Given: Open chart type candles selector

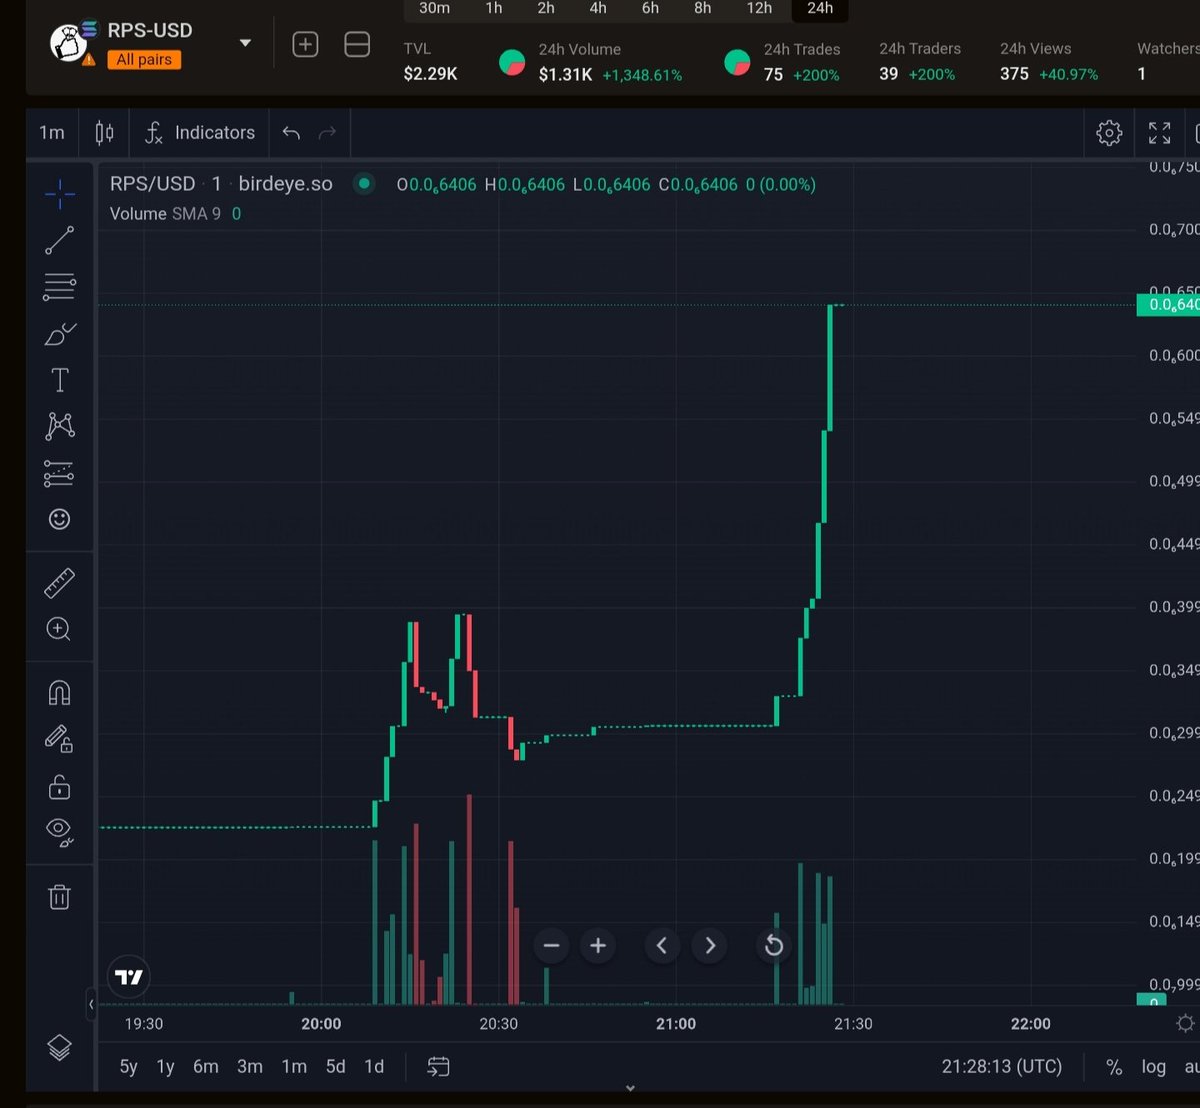Looking at the screenshot, I should coord(104,132).
